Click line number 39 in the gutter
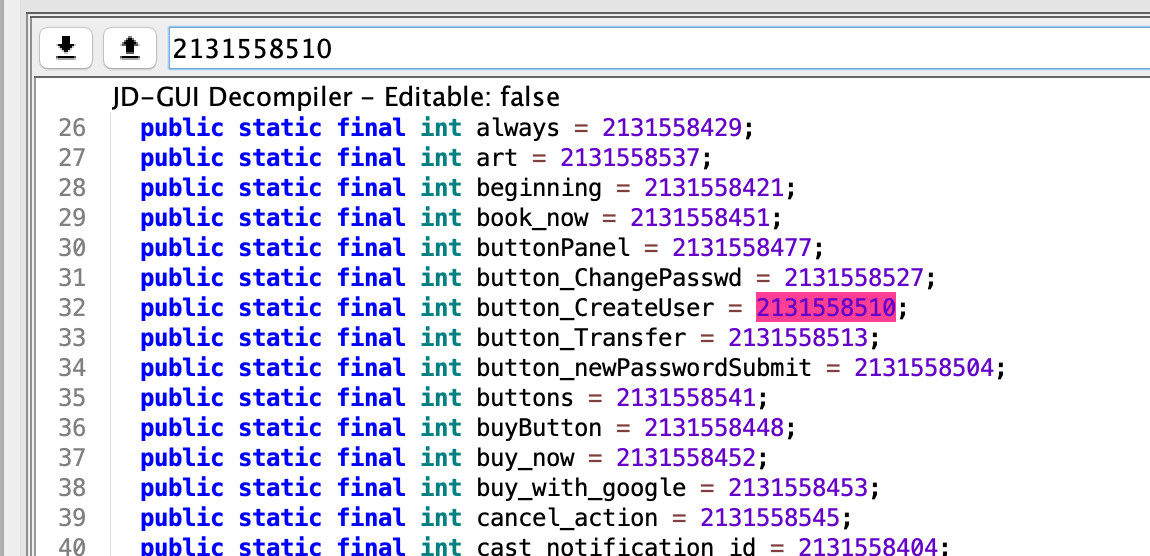 pyautogui.click(x=72, y=518)
